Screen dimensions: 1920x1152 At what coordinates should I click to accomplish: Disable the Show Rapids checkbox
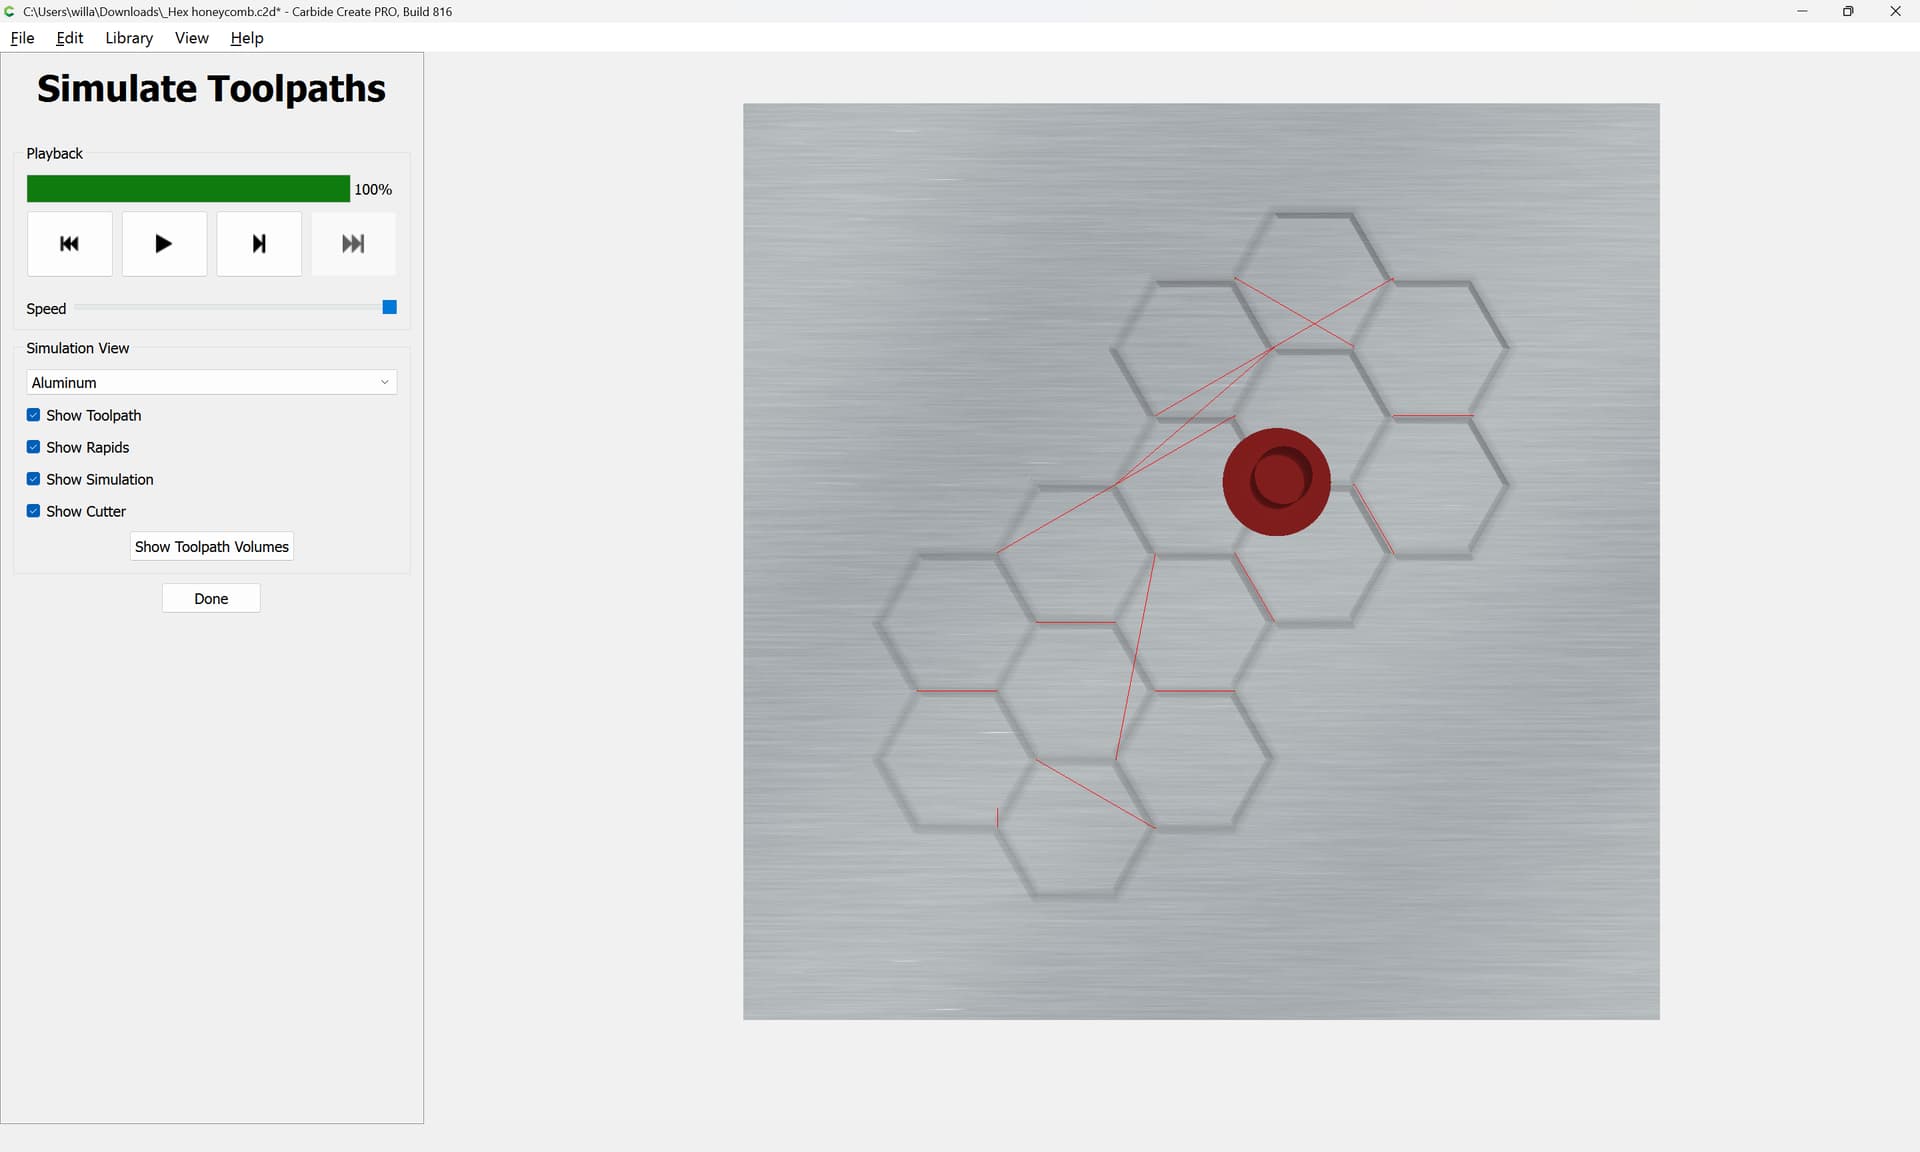pyautogui.click(x=33, y=446)
